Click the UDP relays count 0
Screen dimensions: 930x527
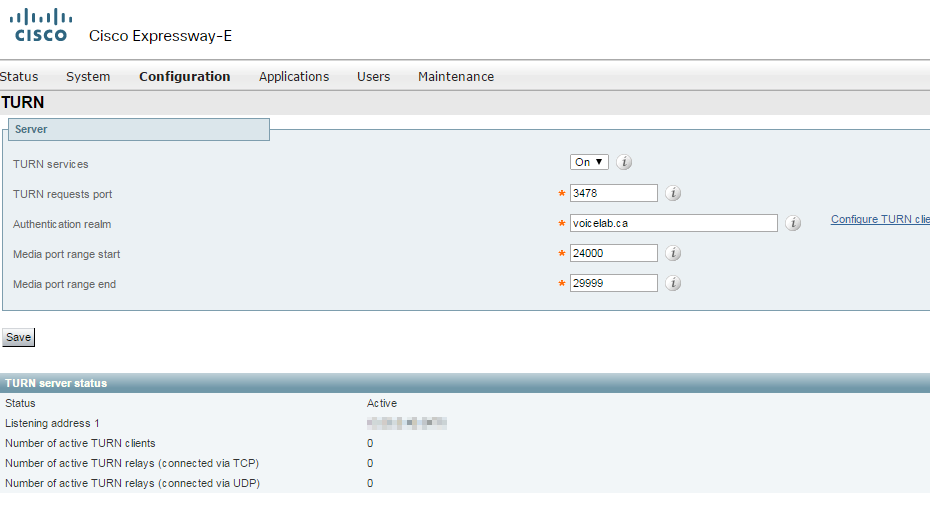click(370, 484)
